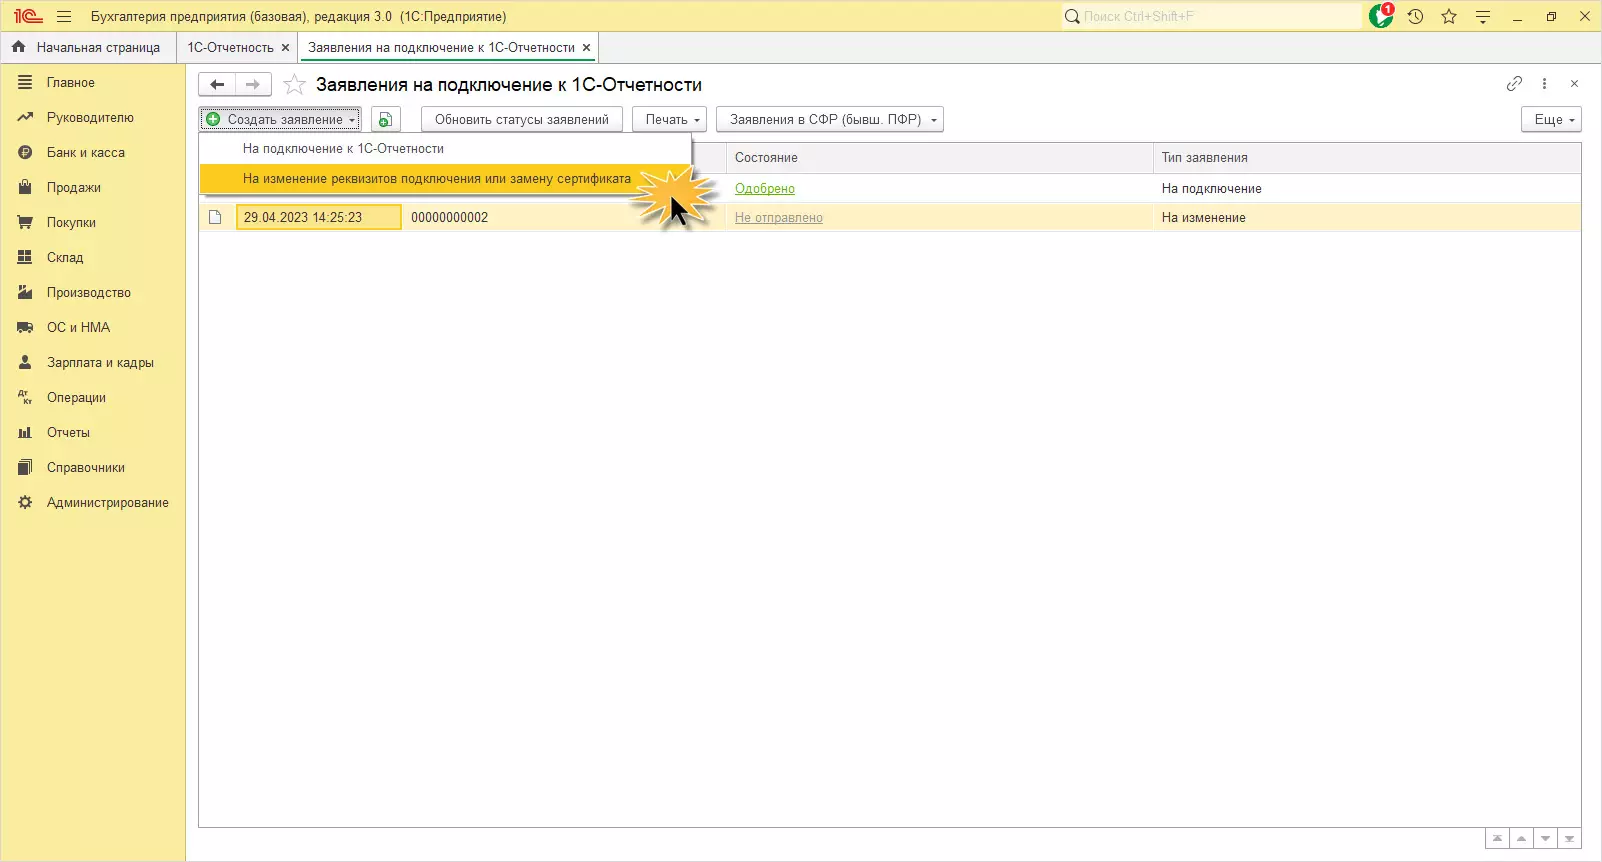Choose На изменение реквизитов подключения или замену сертификата
Viewport: 1602px width, 862px height.
(445, 179)
